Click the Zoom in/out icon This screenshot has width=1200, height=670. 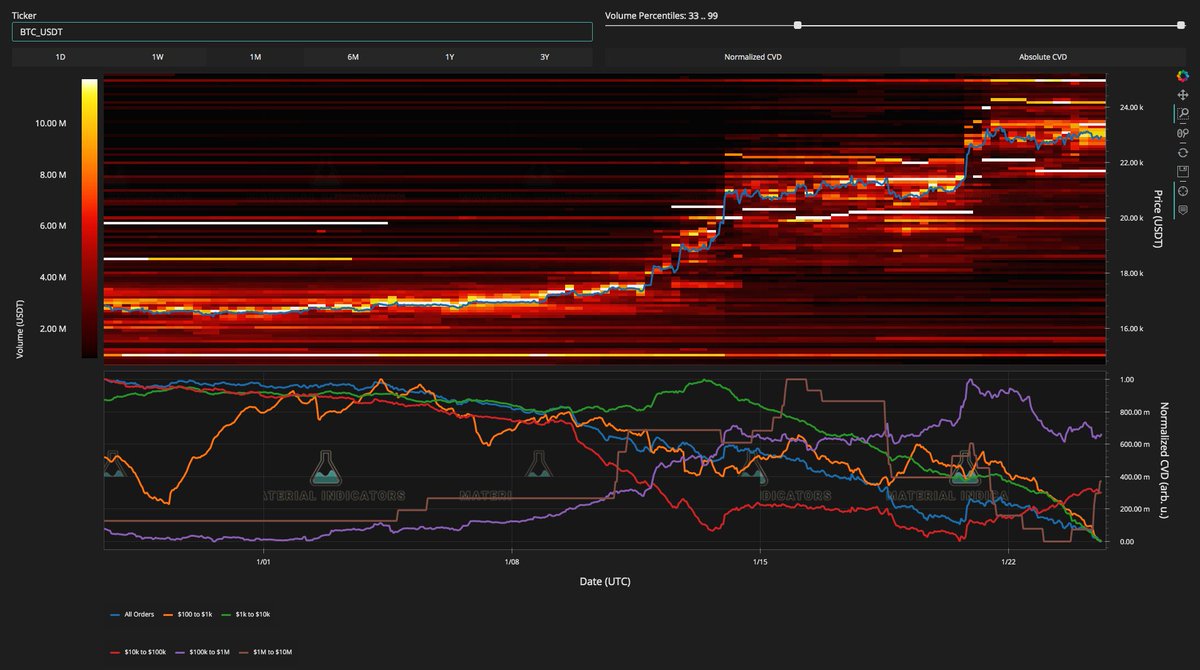coord(1183,132)
